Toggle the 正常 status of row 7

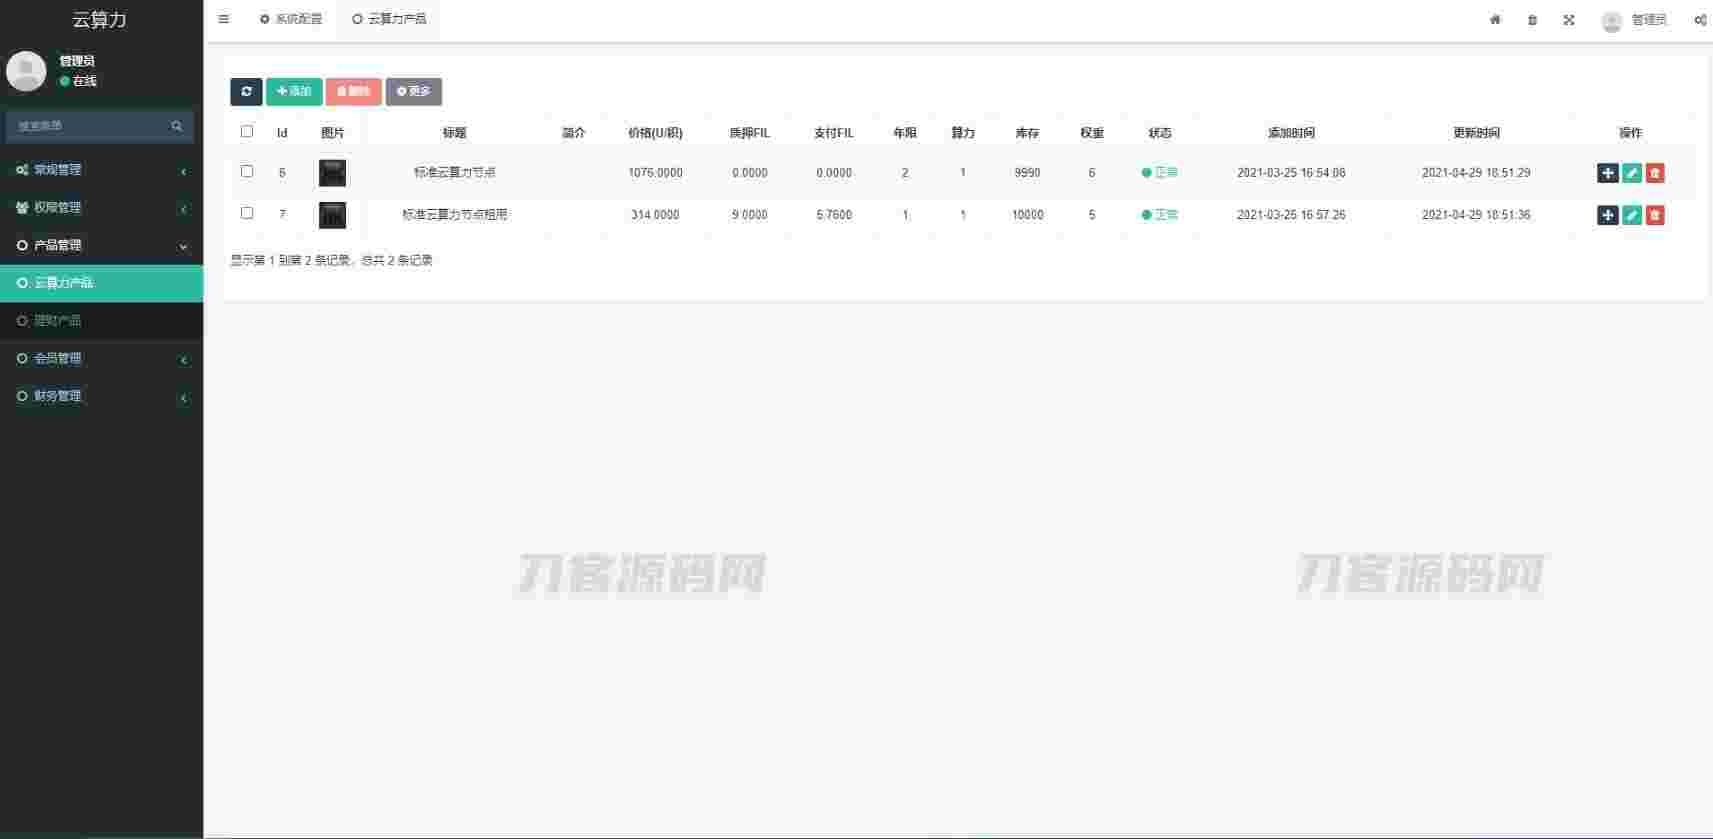[1160, 215]
